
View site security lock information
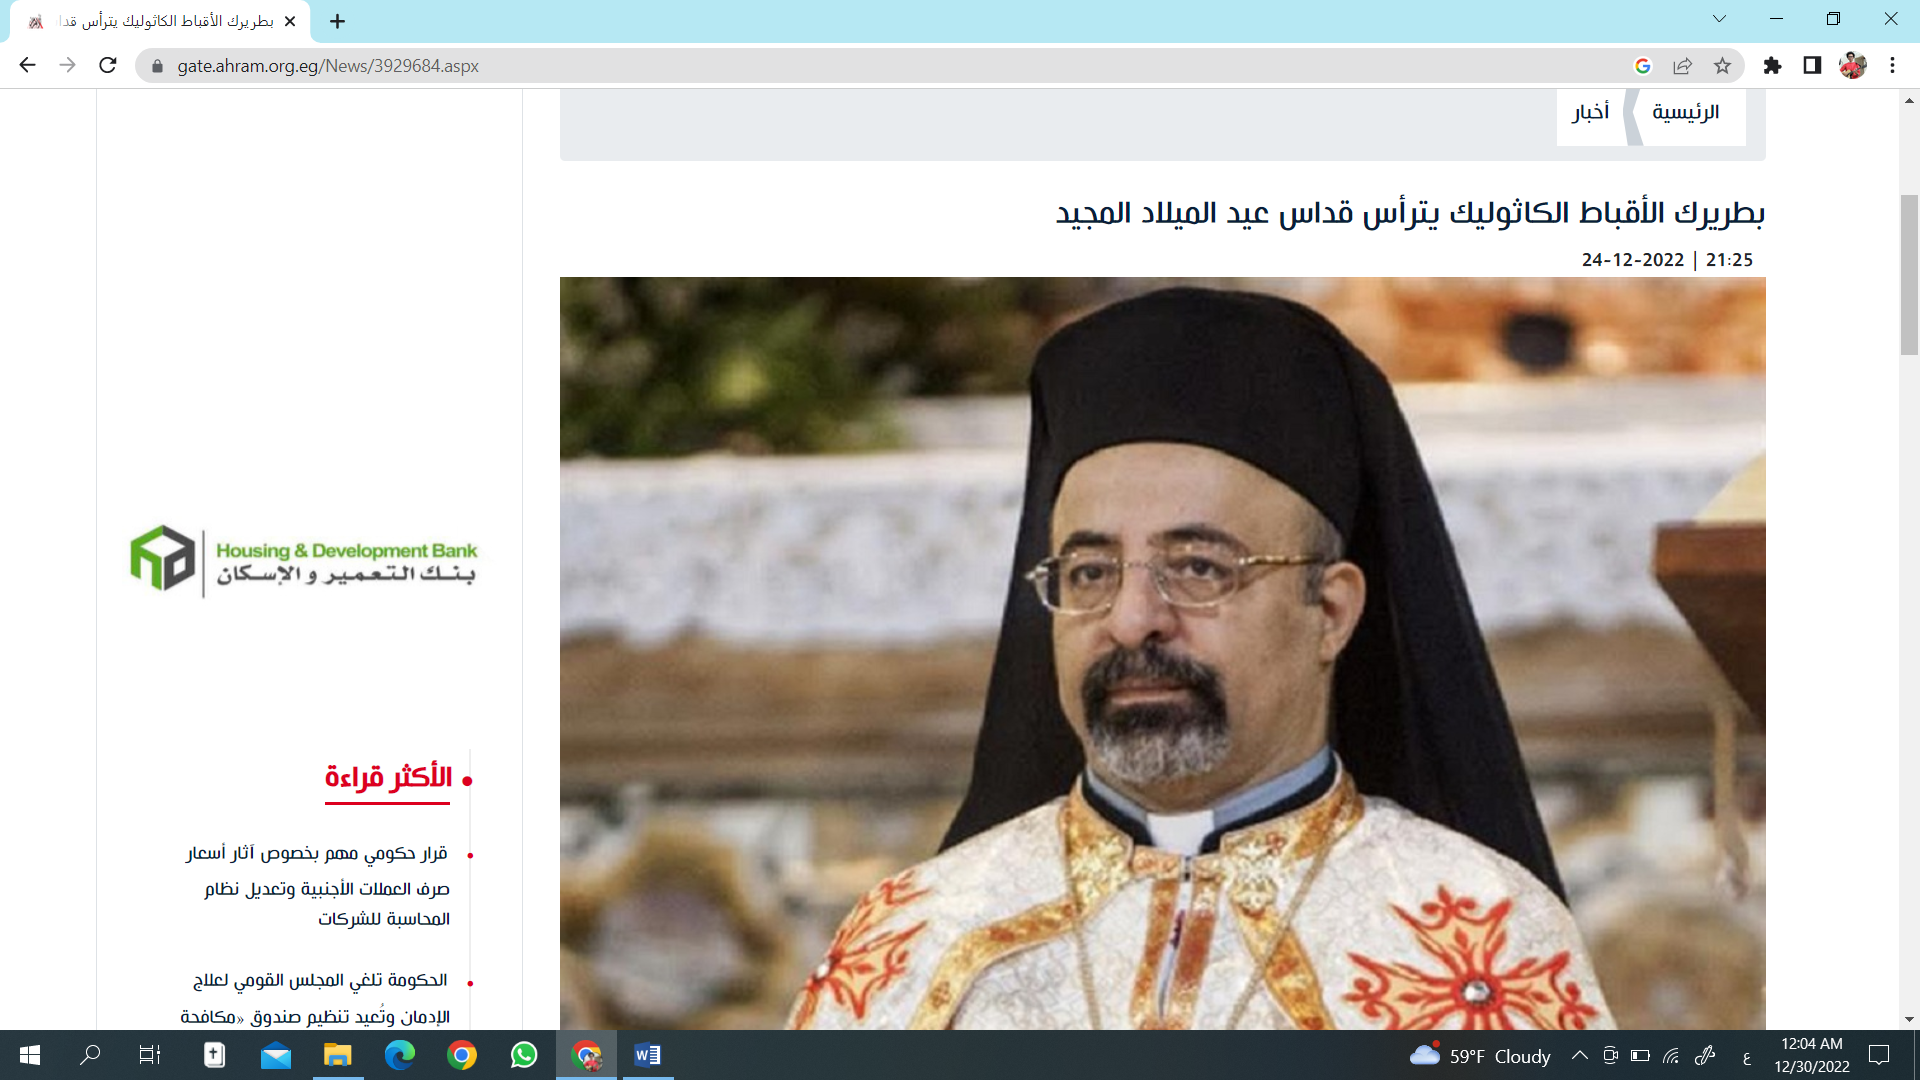pyautogui.click(x=157, y=66)
